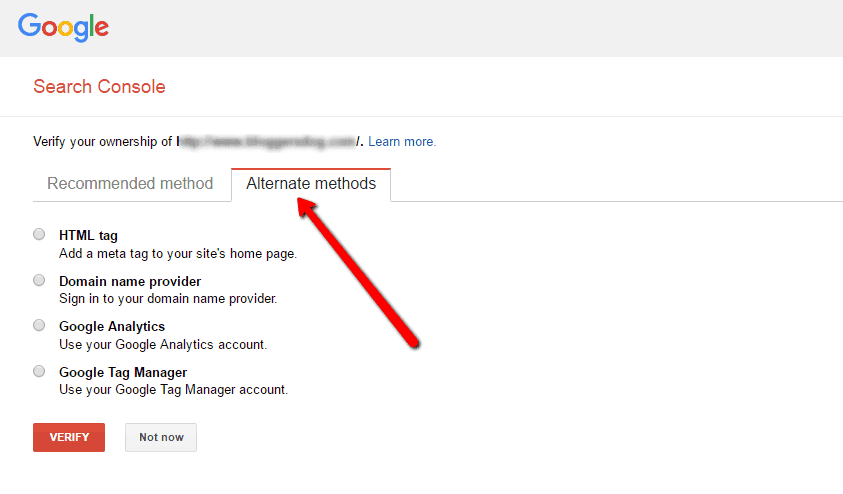Click 'Use your Google Analytics account' text
This screenshot has height=494, width=843.
[x=163, y=345]
